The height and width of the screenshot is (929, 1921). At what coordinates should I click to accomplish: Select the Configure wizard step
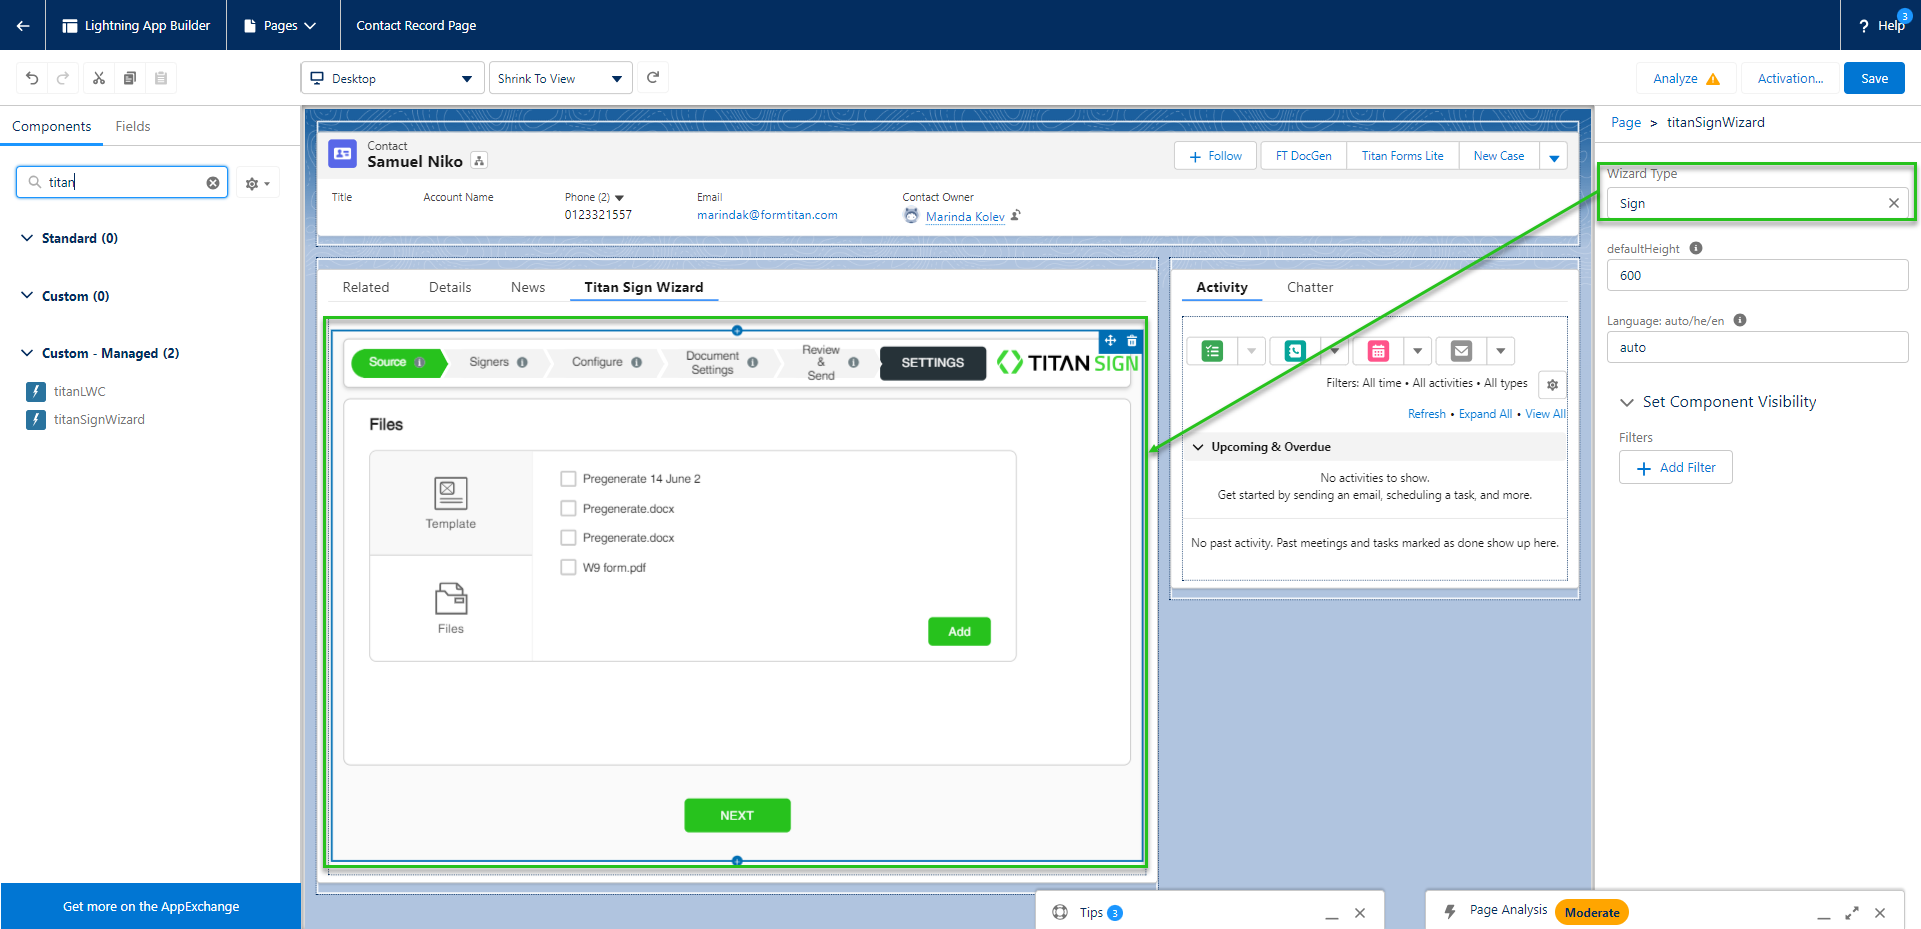coord(606,362)
